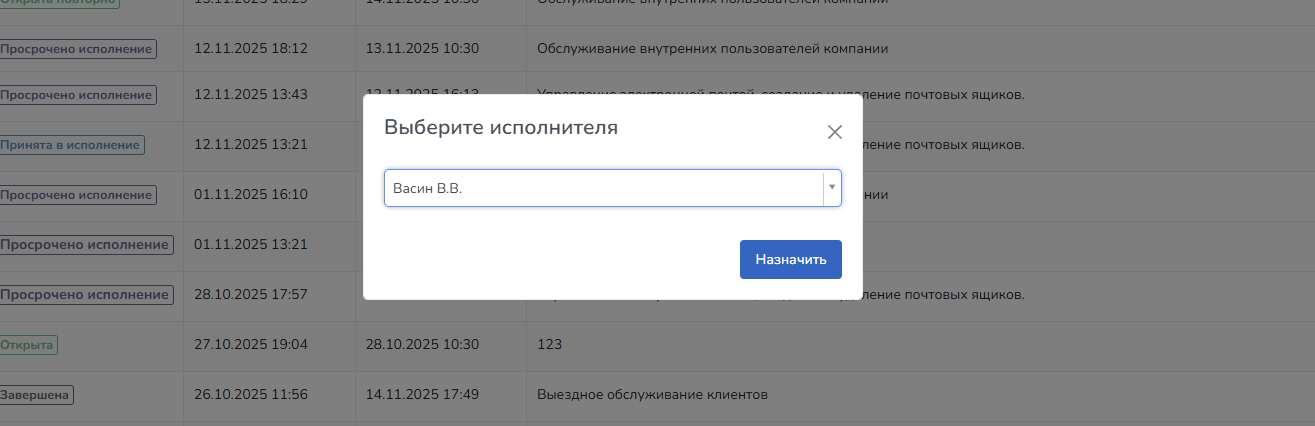Image resolution: width=1315 pixels, height=426 pixels.
Task: Select the 'Принята в исполнение' status badge
Action: tap(72, 145)
